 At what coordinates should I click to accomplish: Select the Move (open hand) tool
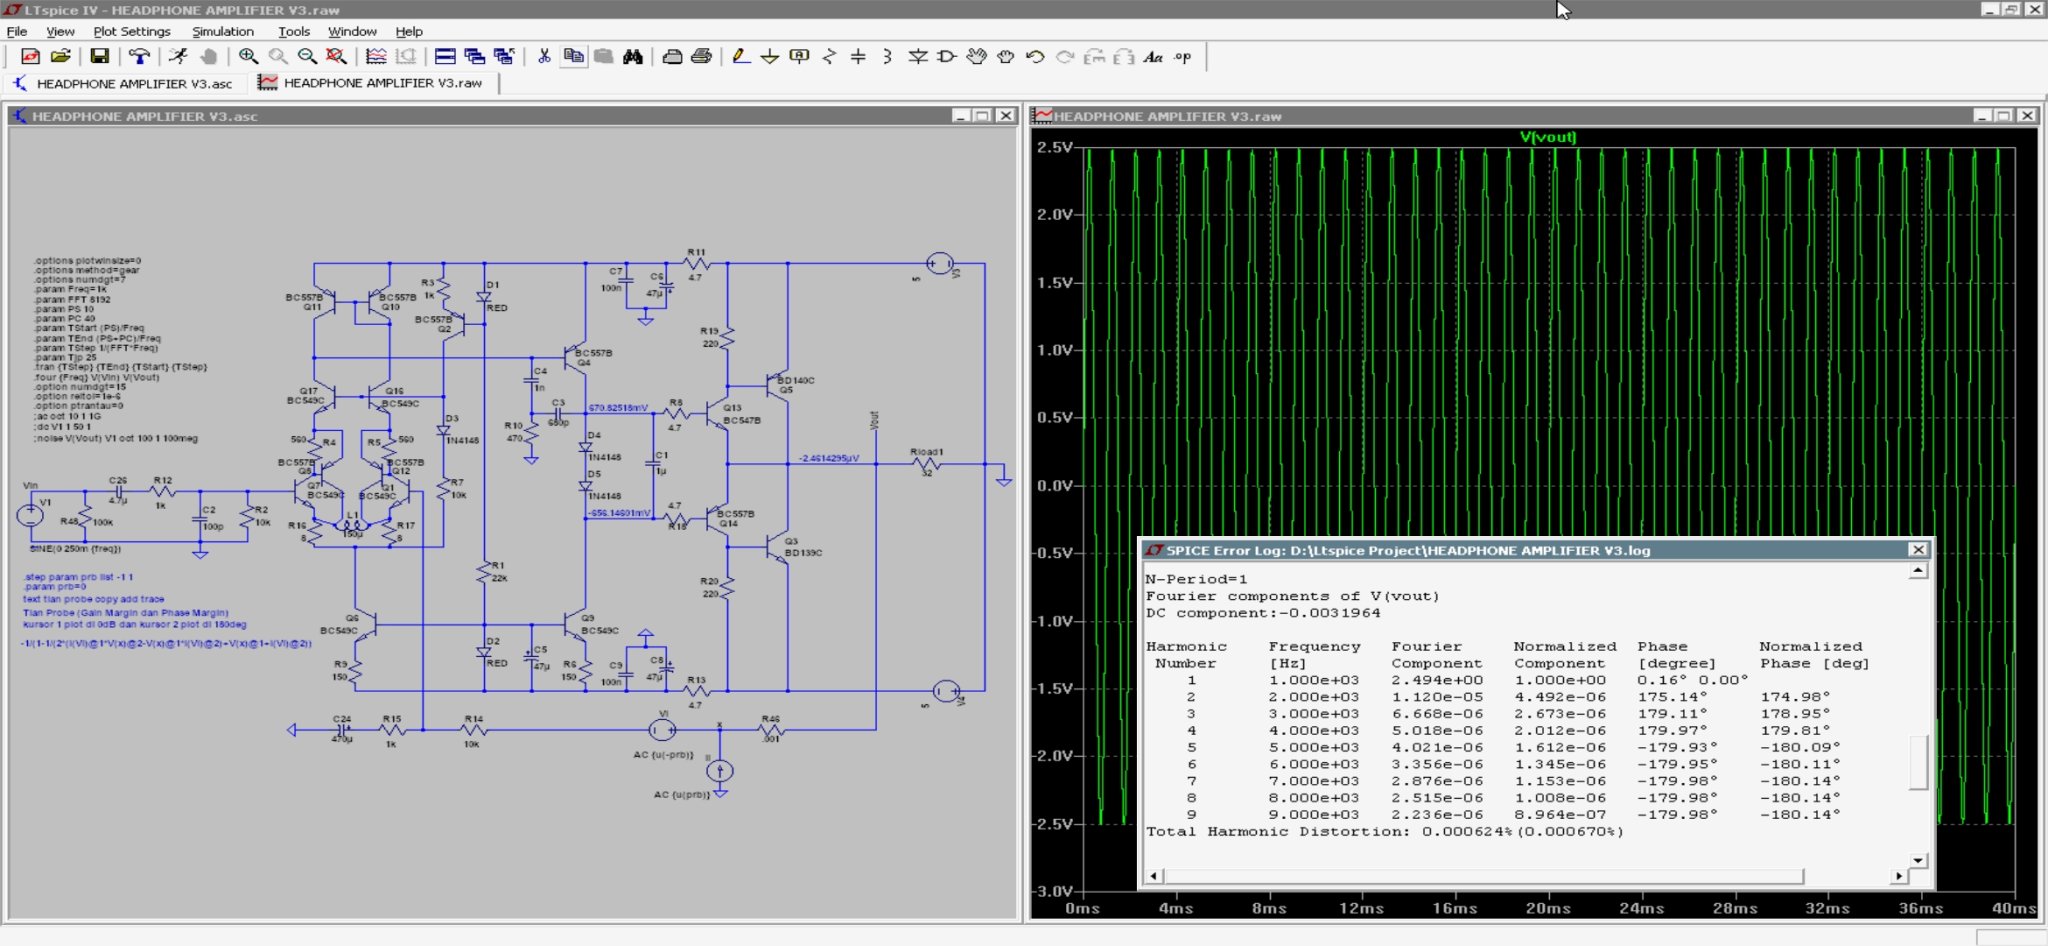coord(977,57)
